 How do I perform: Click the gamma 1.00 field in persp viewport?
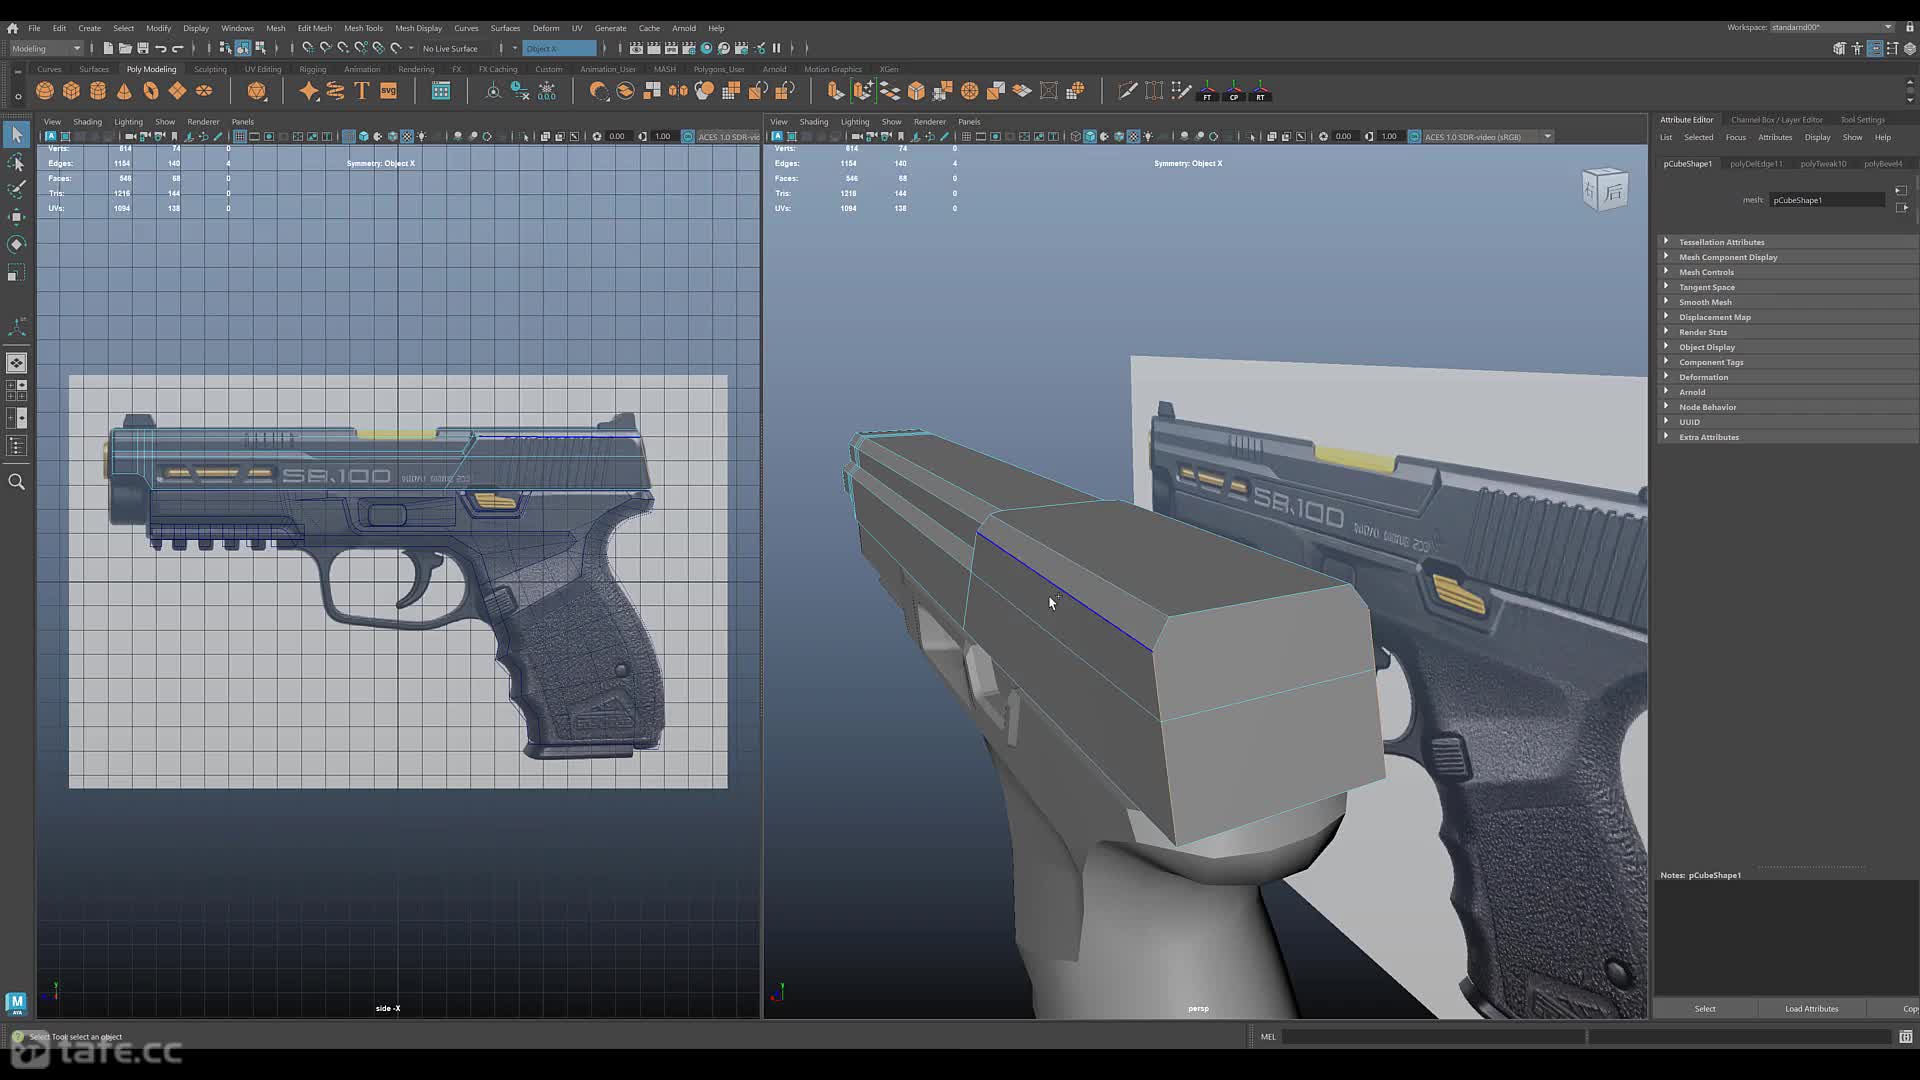pyautogui.click(x=1389, y=136)
